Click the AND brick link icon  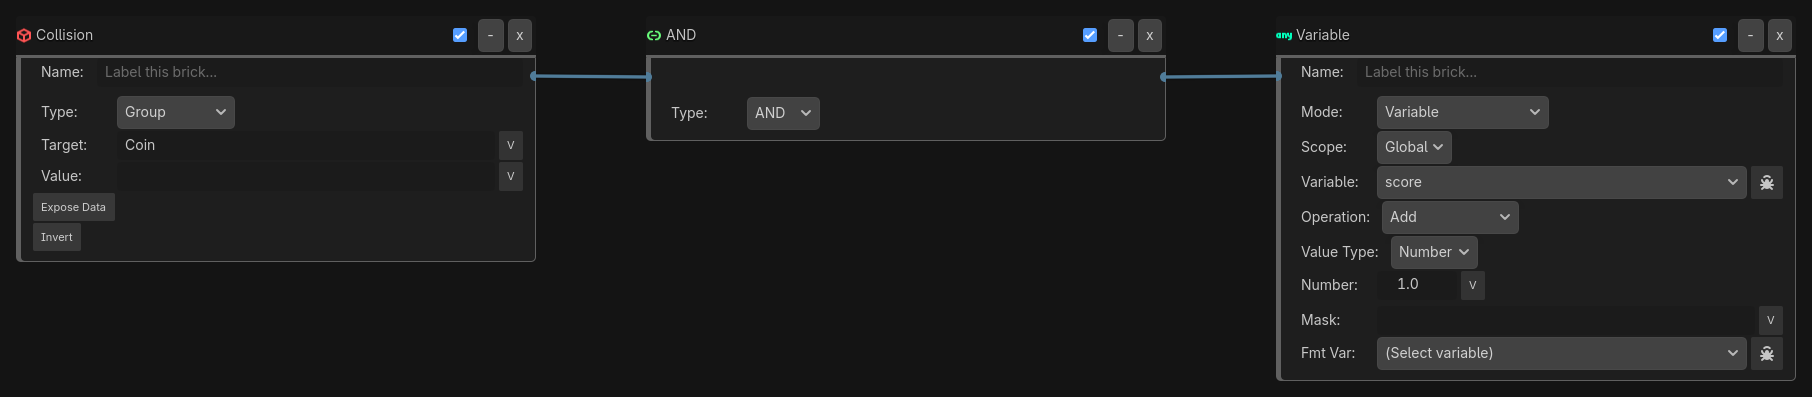point(654,35)
